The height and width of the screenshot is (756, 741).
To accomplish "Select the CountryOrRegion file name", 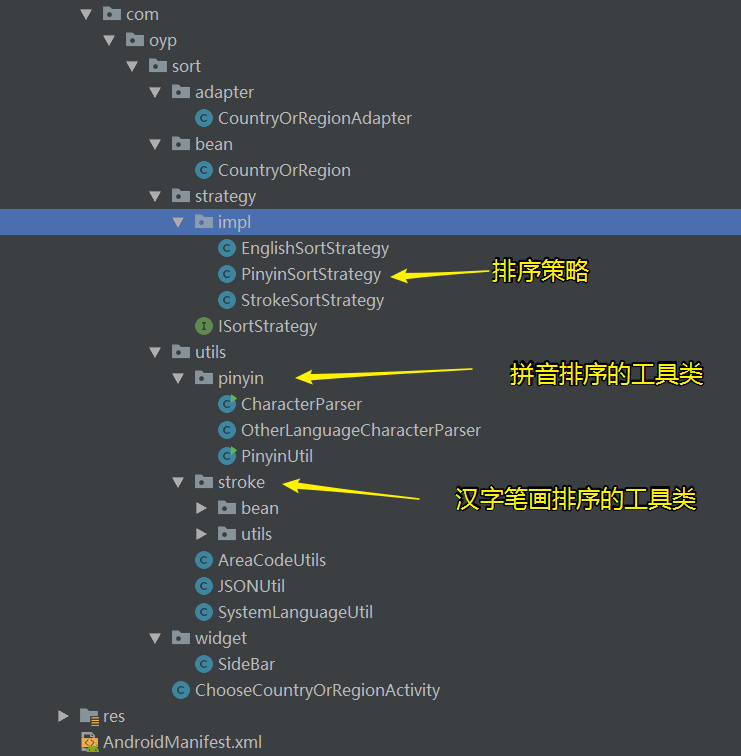I will click(x=284, y=171).
